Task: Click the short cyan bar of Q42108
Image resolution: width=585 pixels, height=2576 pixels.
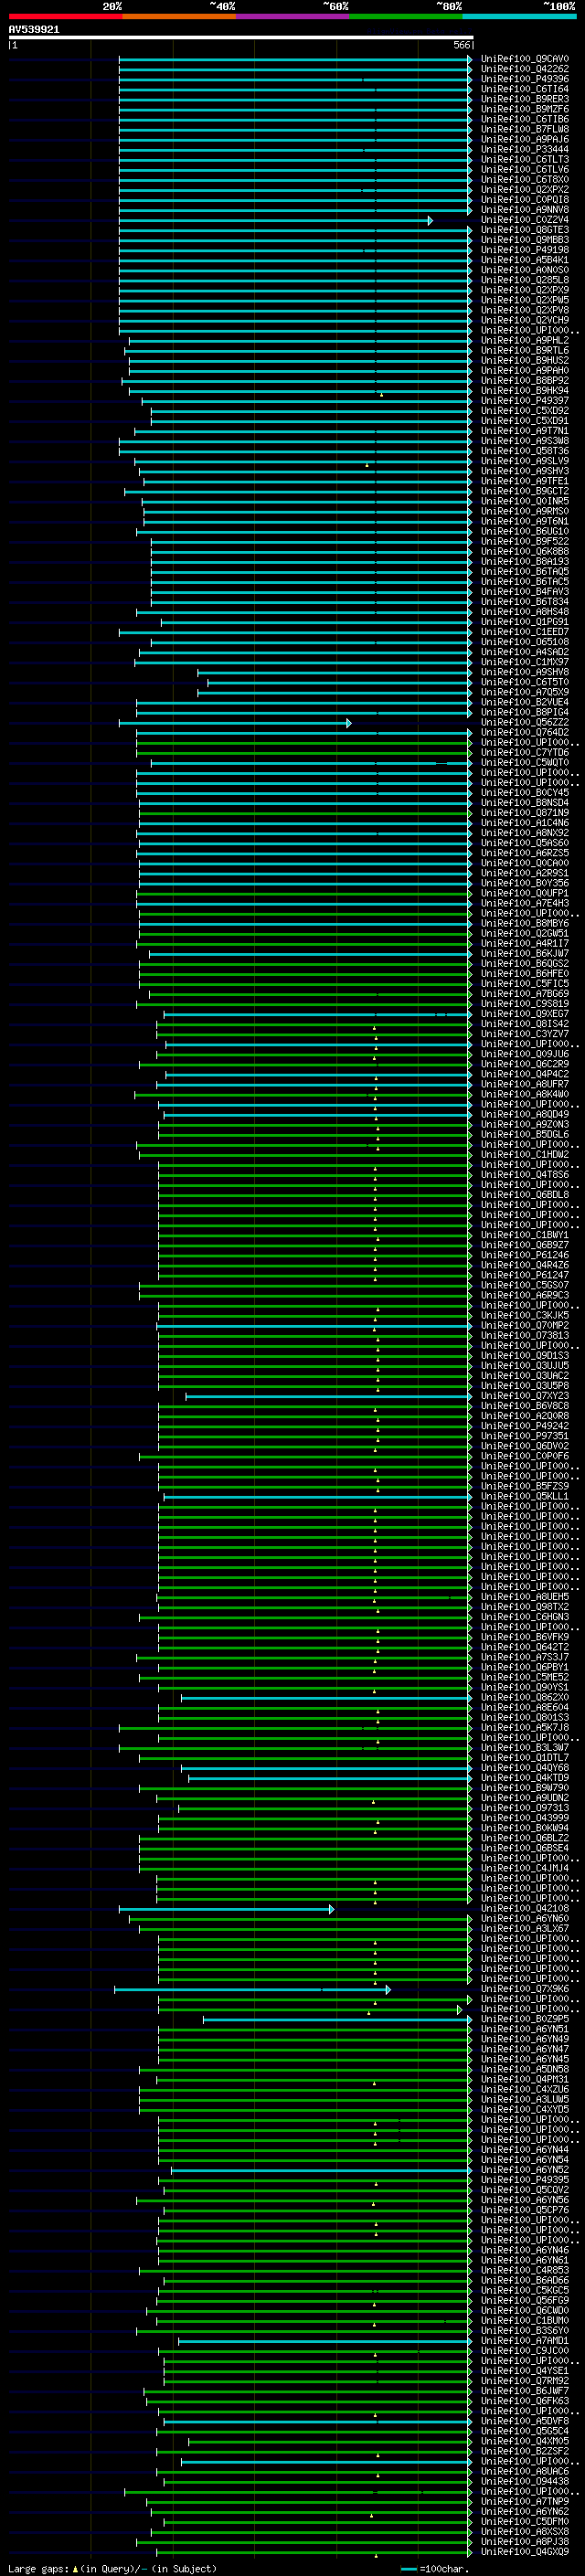Action: 227,1908
